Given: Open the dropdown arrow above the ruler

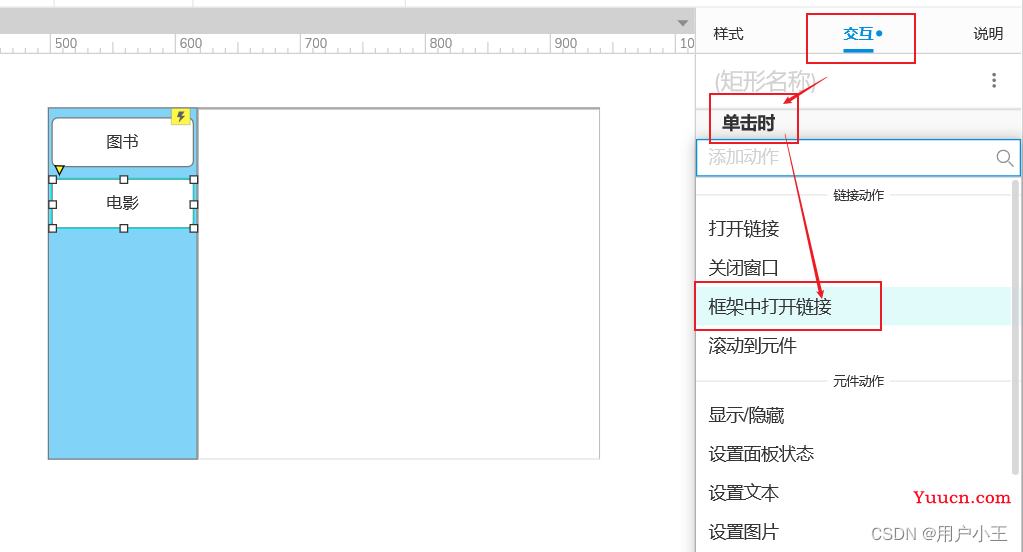Looking at the screenshot, I should [682, 23].
